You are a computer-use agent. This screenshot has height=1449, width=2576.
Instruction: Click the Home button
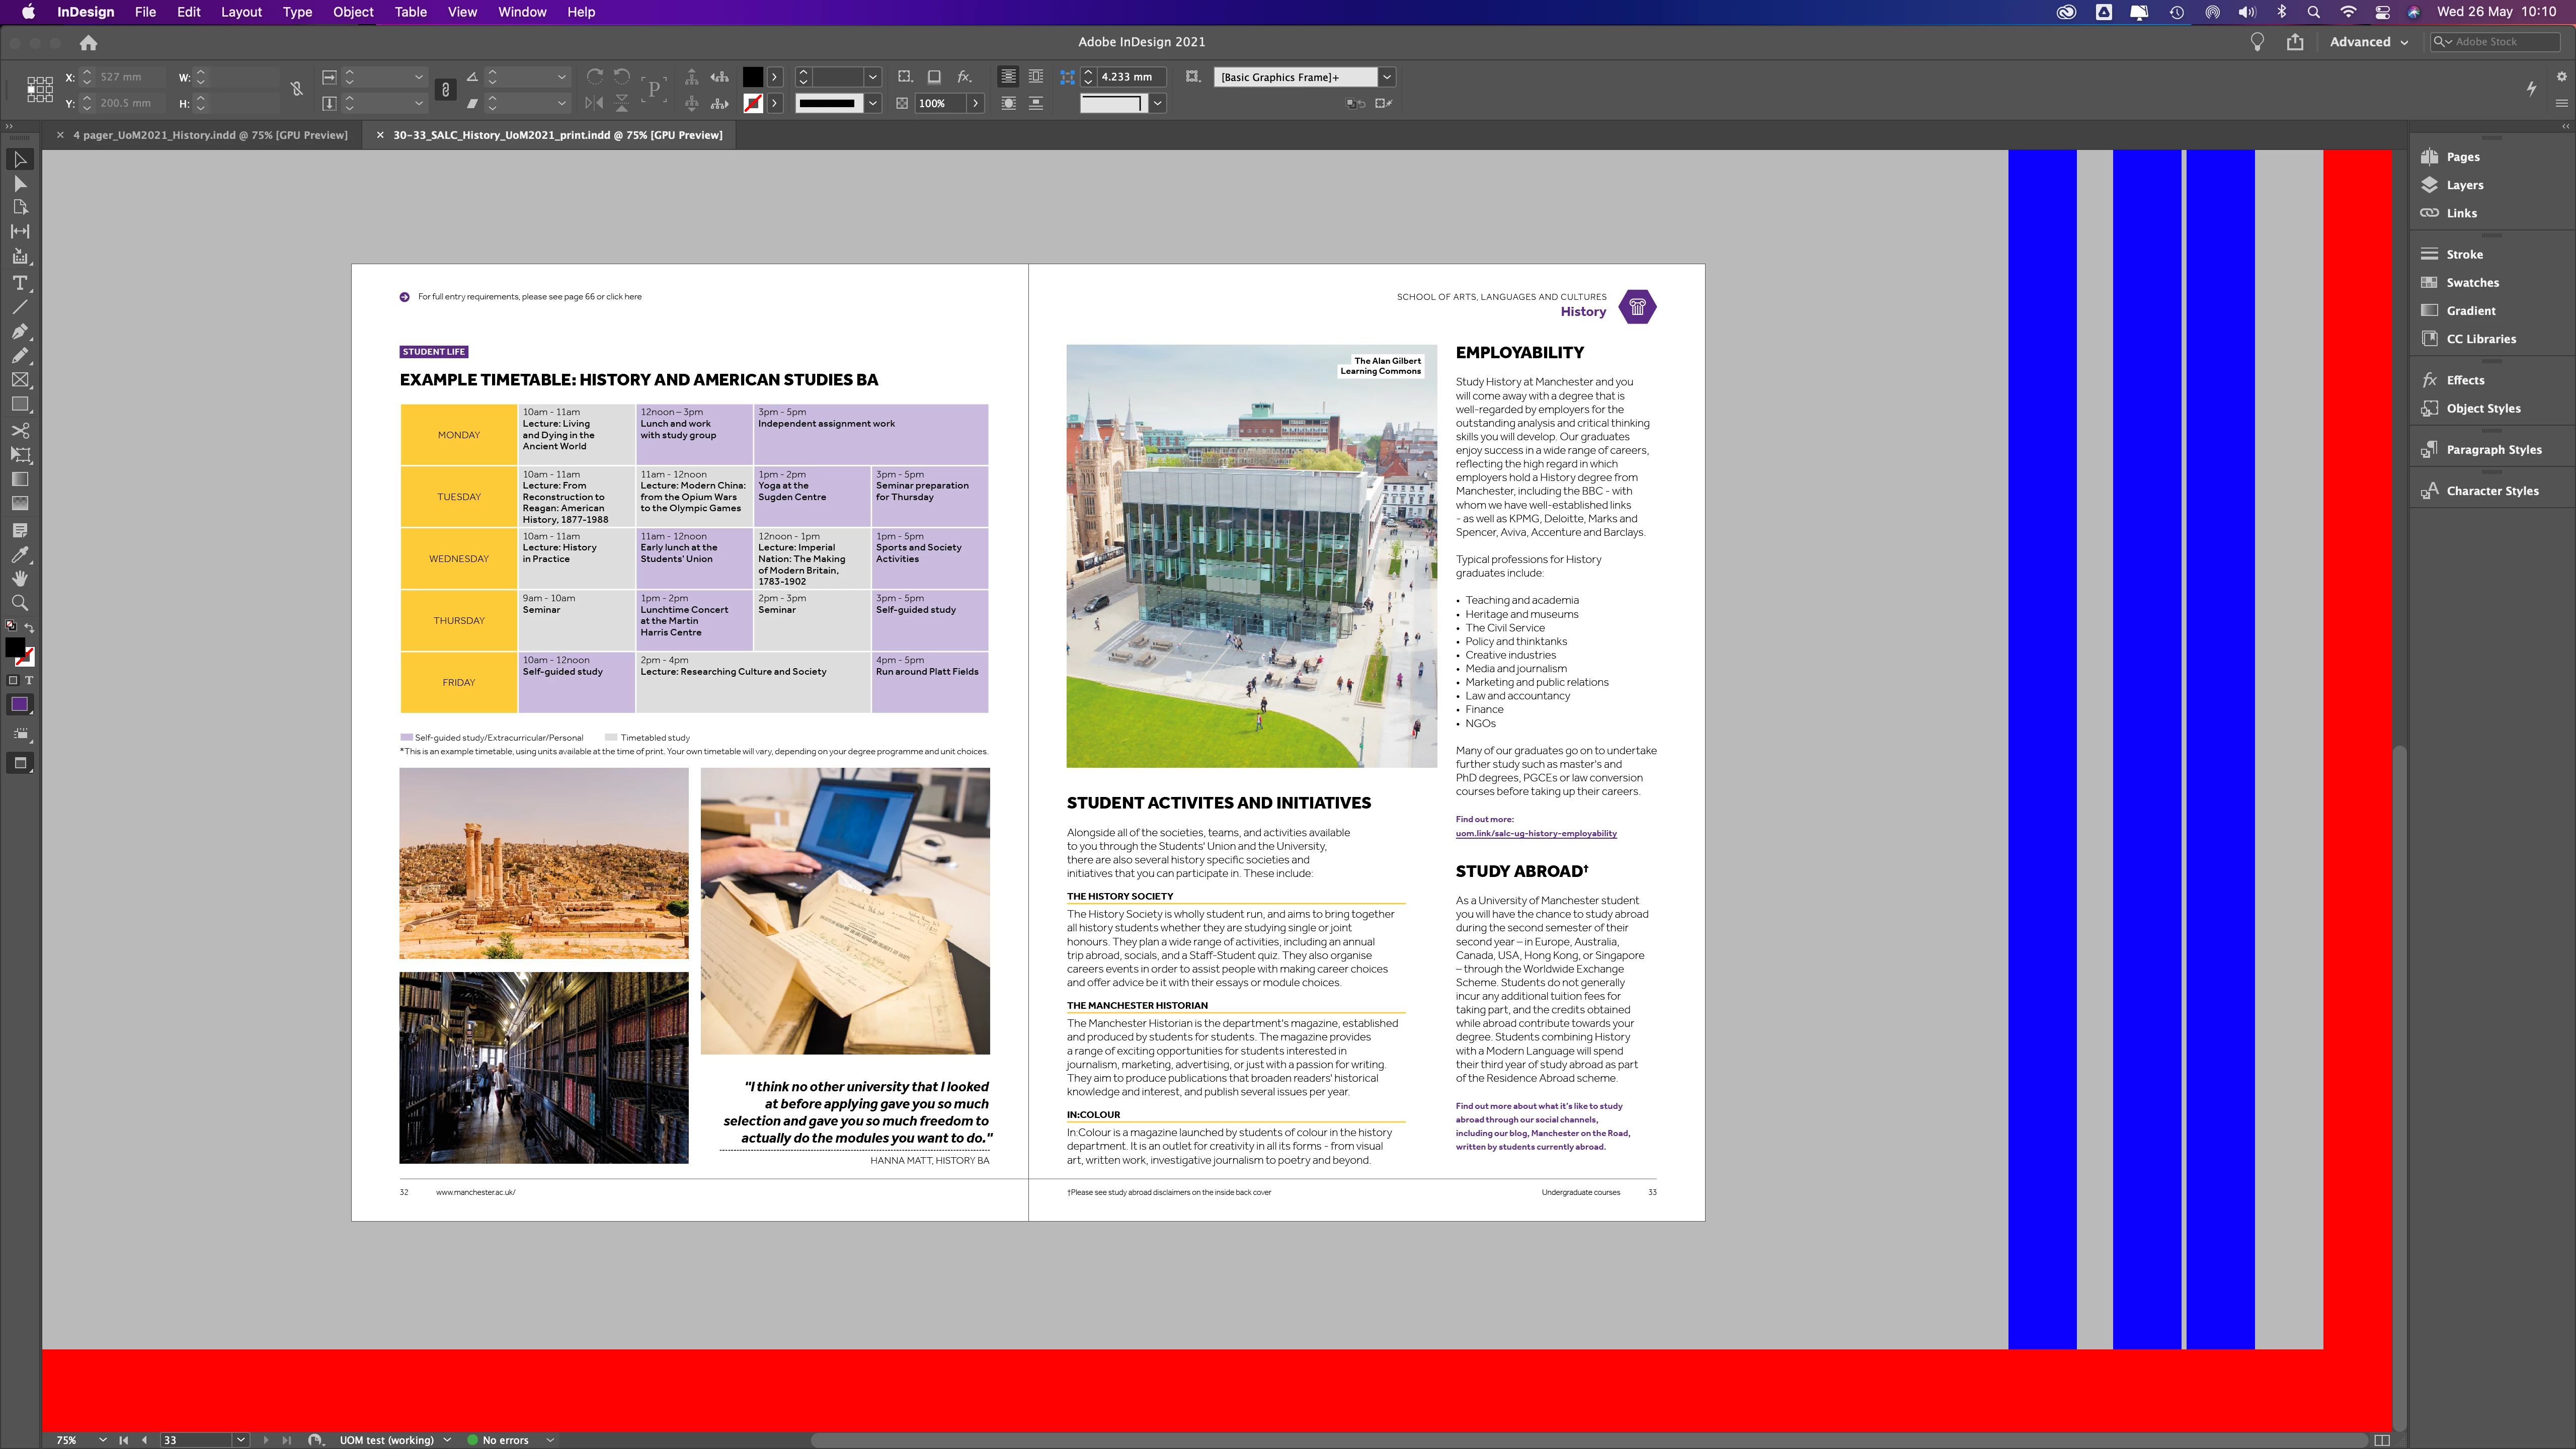pyautogui.click(x=88, y=43)
